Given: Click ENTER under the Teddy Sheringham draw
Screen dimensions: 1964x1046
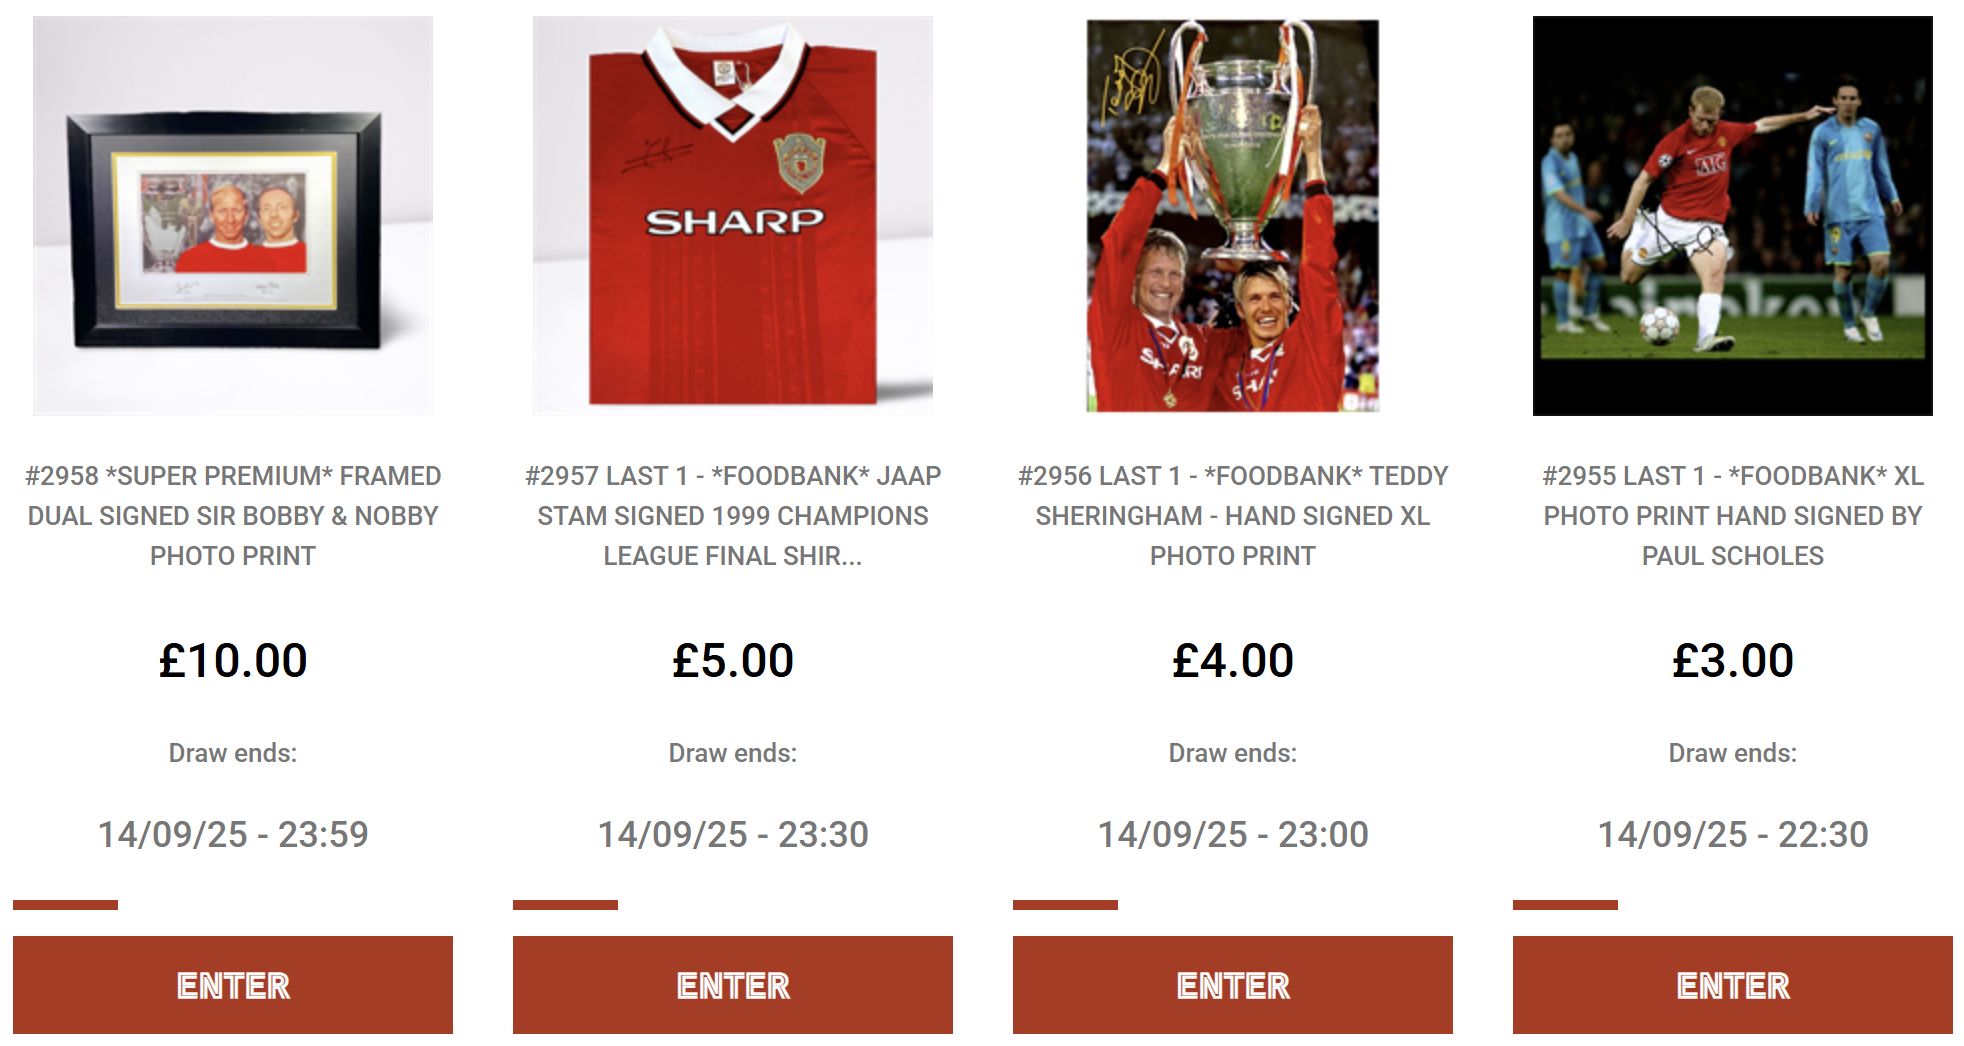Looking at the screenshot, I should pos(1232,985).
